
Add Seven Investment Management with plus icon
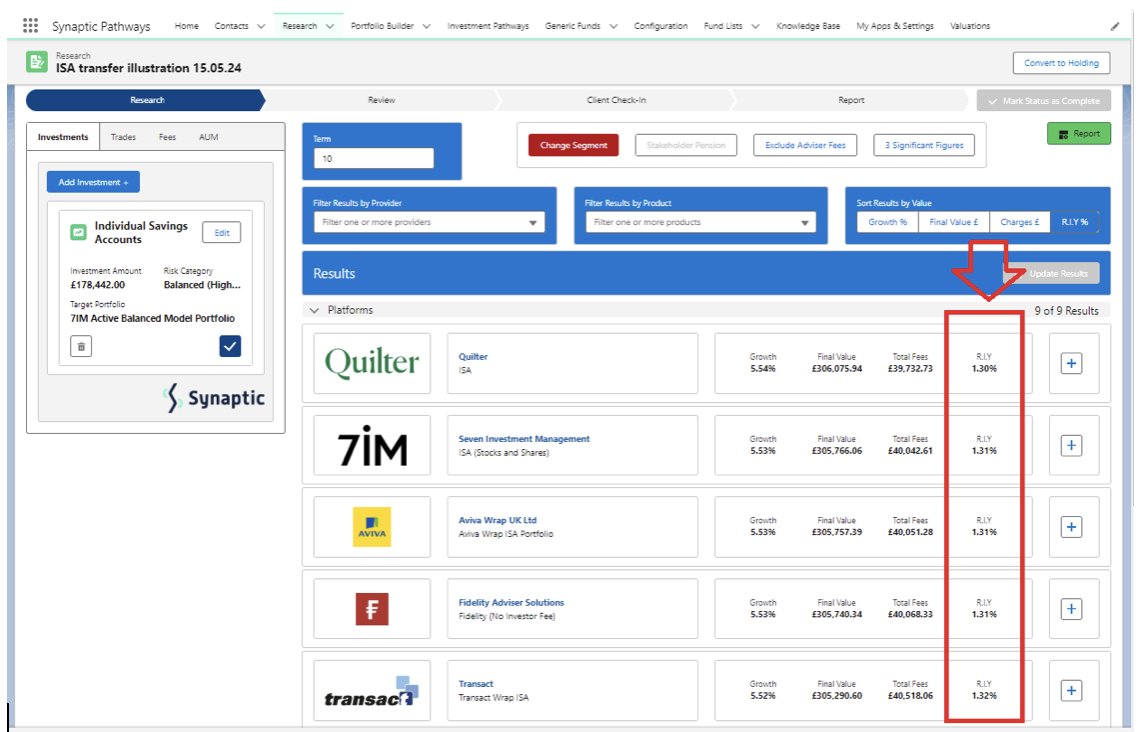(x=1071, y=445)
